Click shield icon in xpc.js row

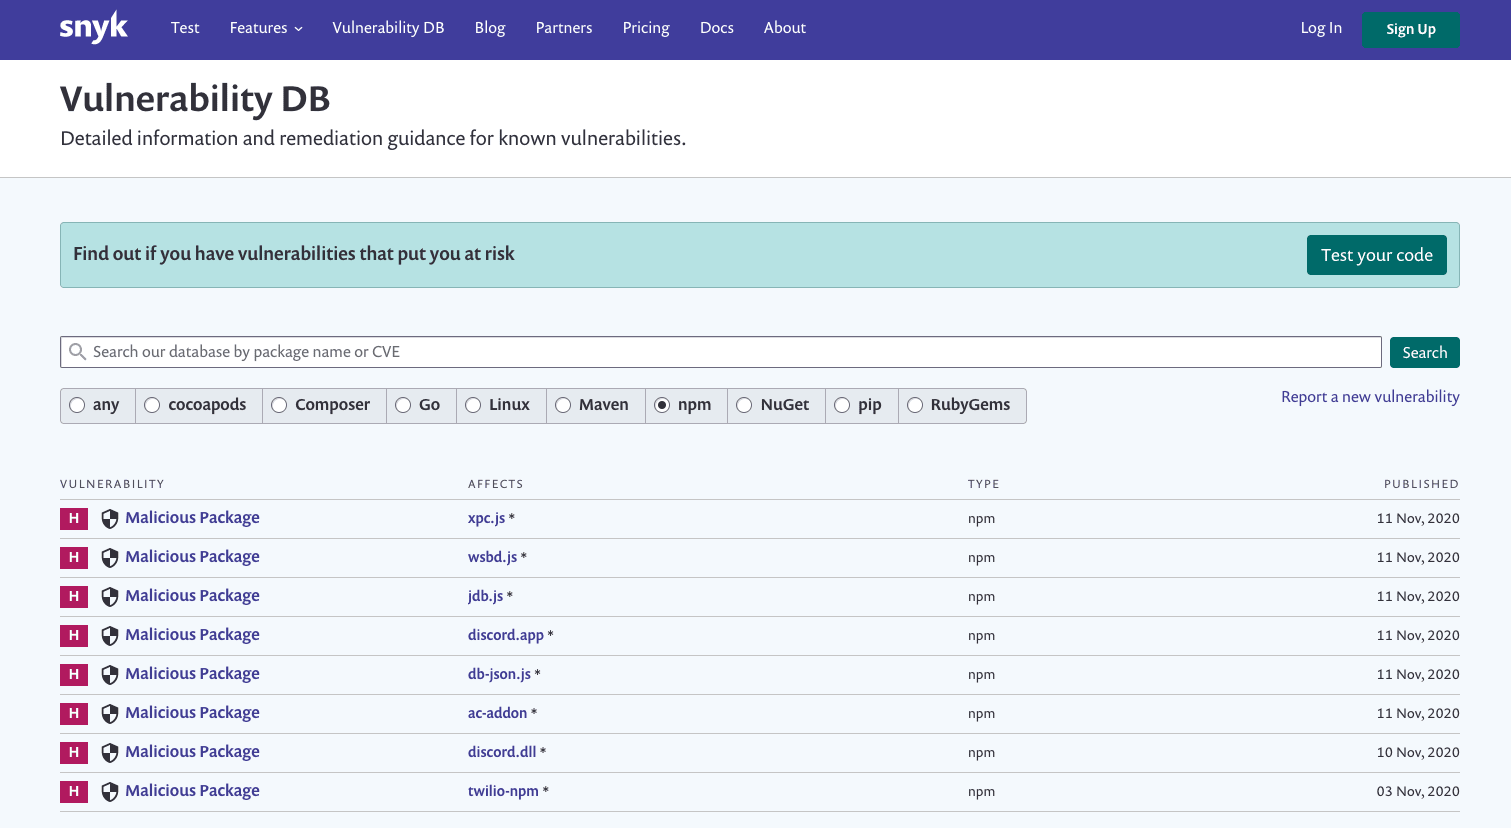click(110, 519)
